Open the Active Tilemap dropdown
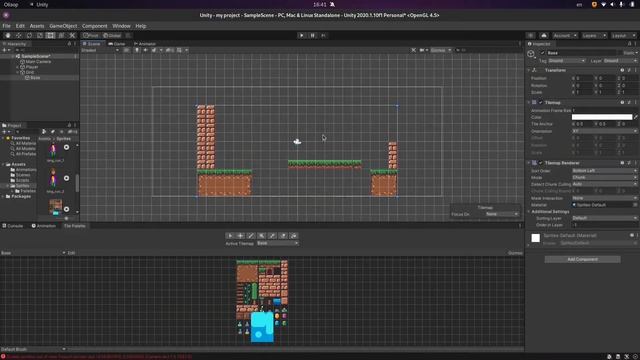 (278, 243)
